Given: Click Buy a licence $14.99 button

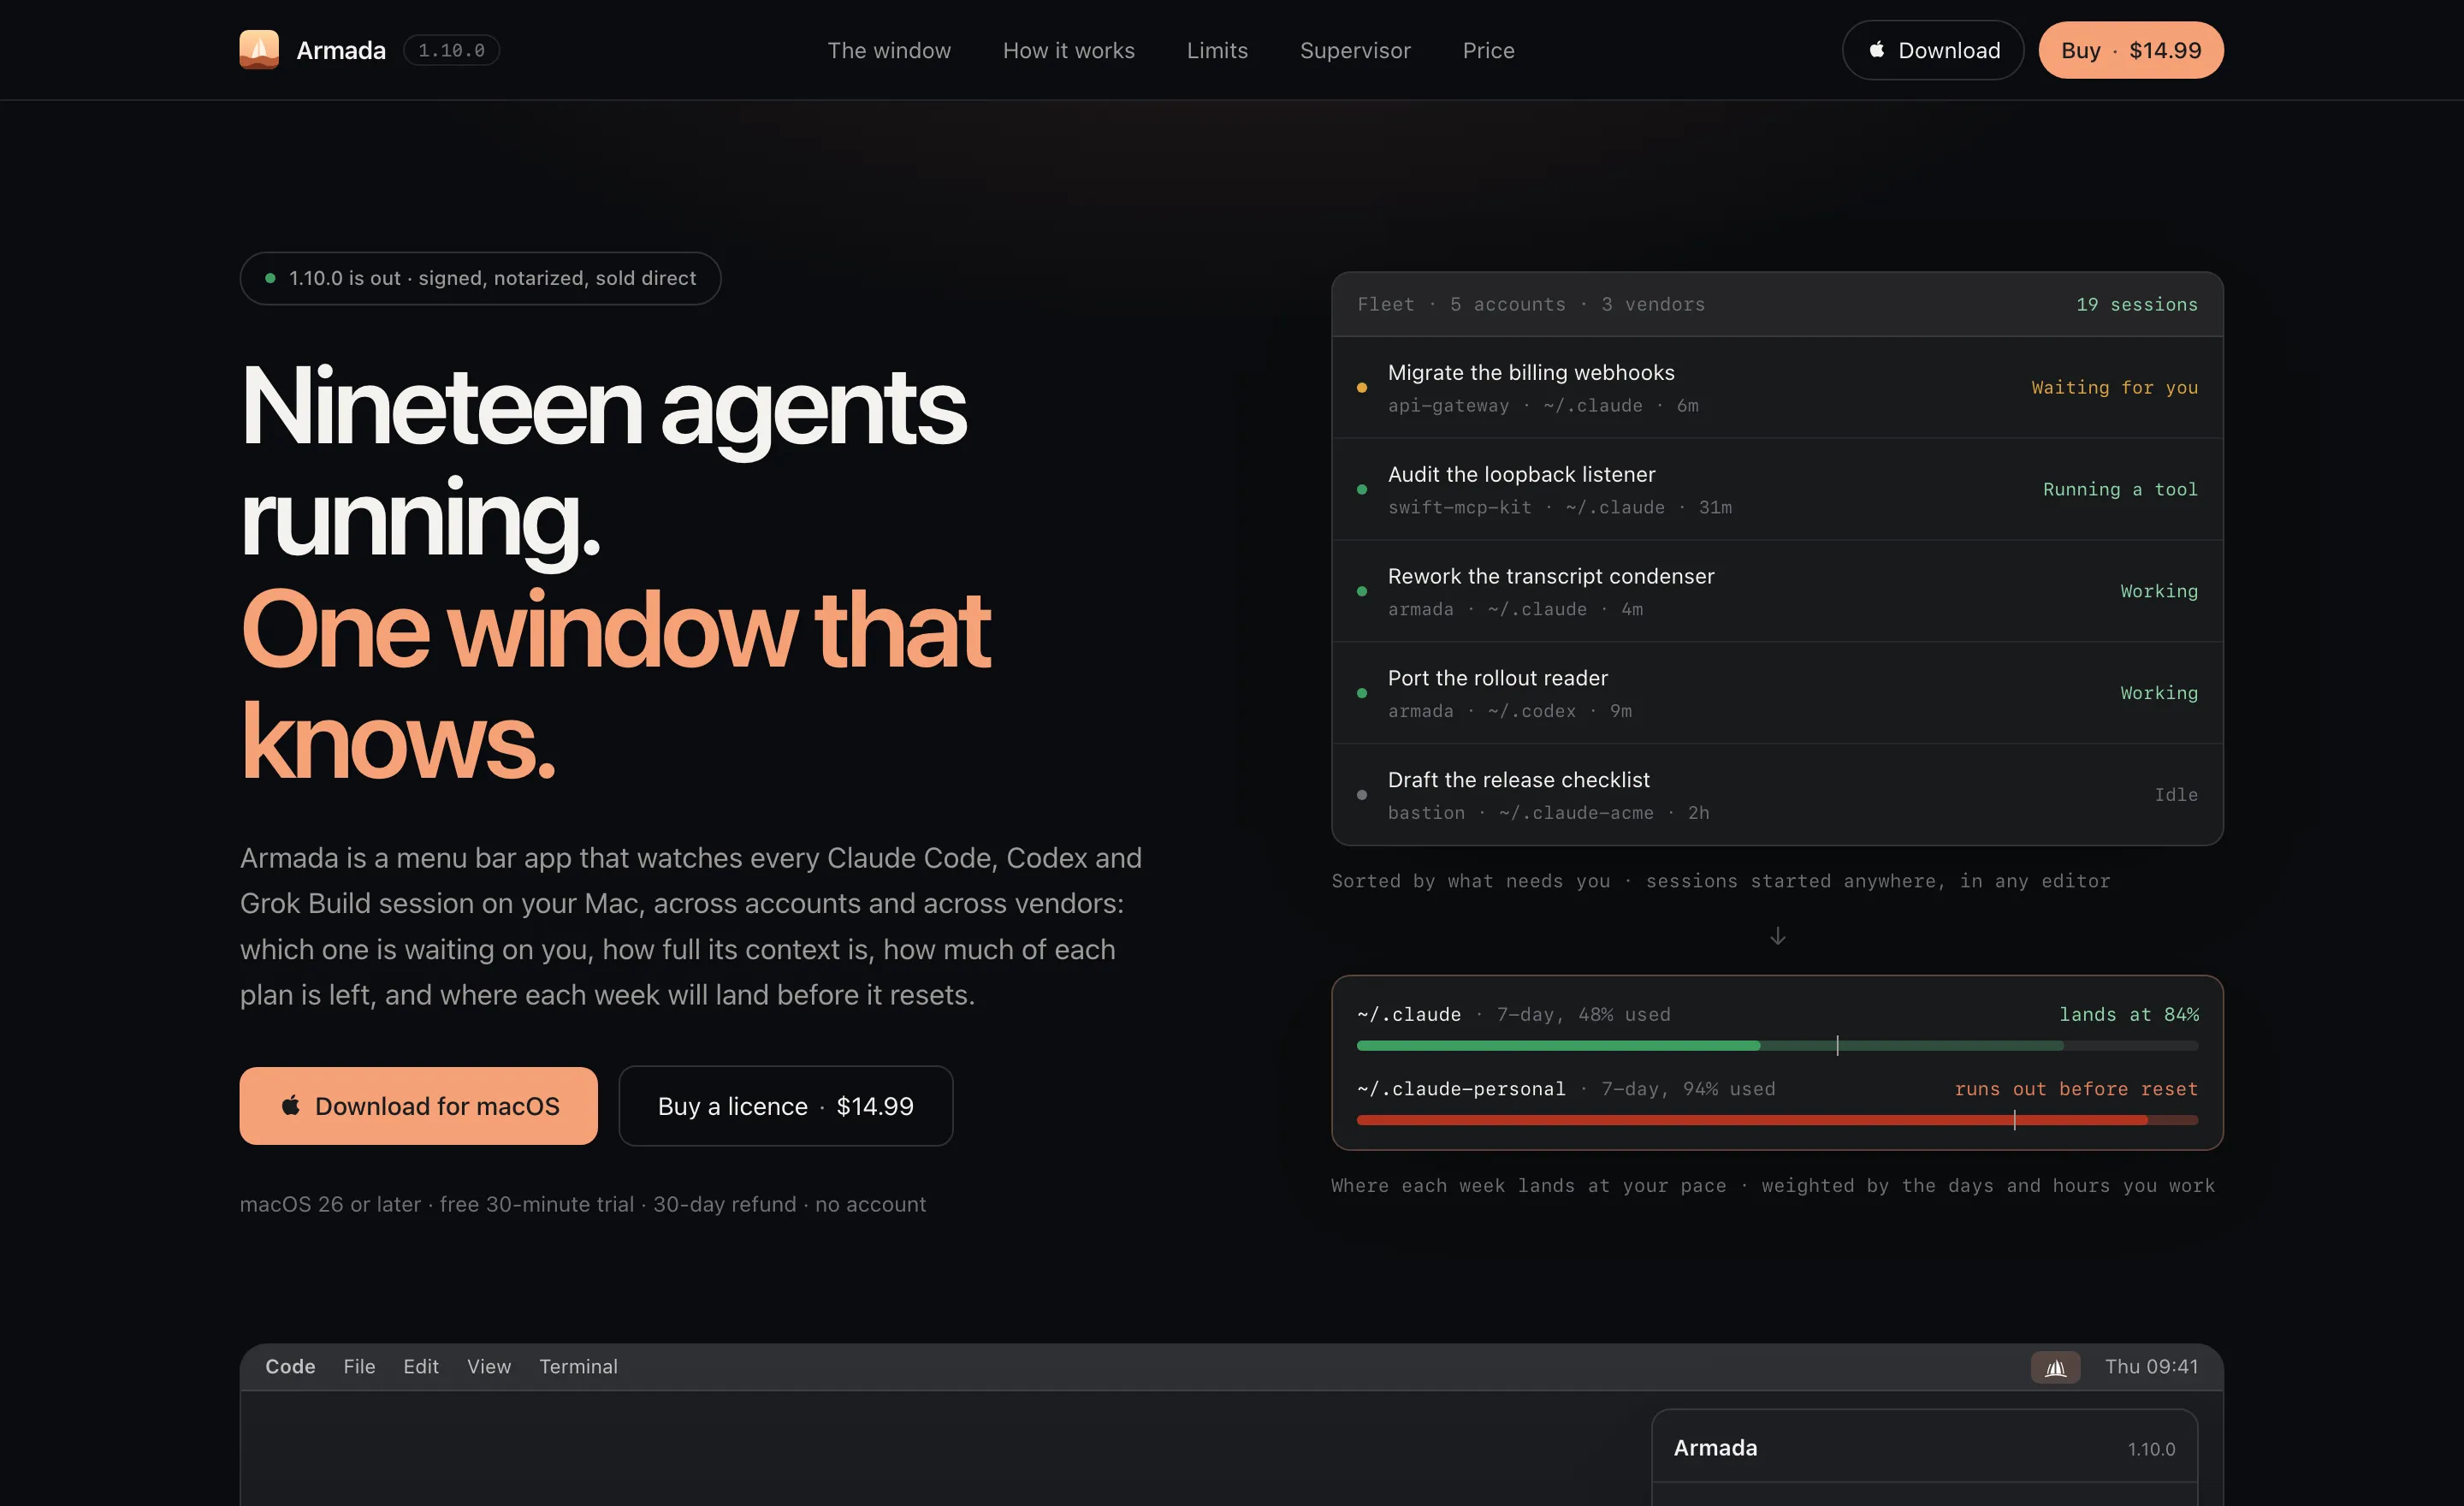Looking at the screenshot, I should 785,1106.
